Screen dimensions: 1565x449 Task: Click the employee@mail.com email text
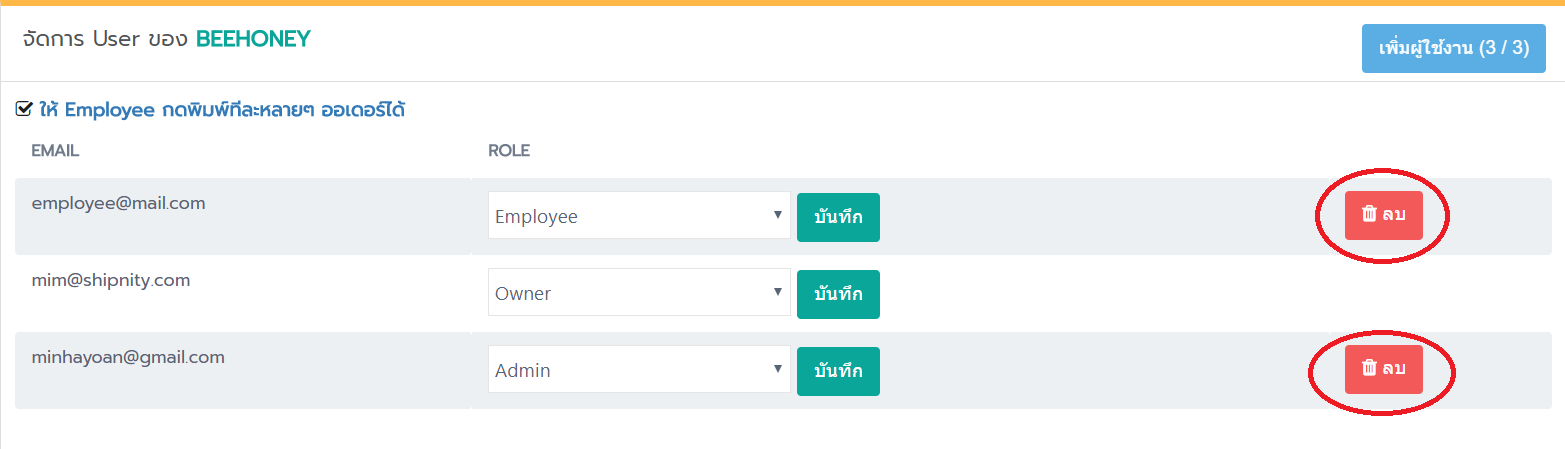point(118,203)
